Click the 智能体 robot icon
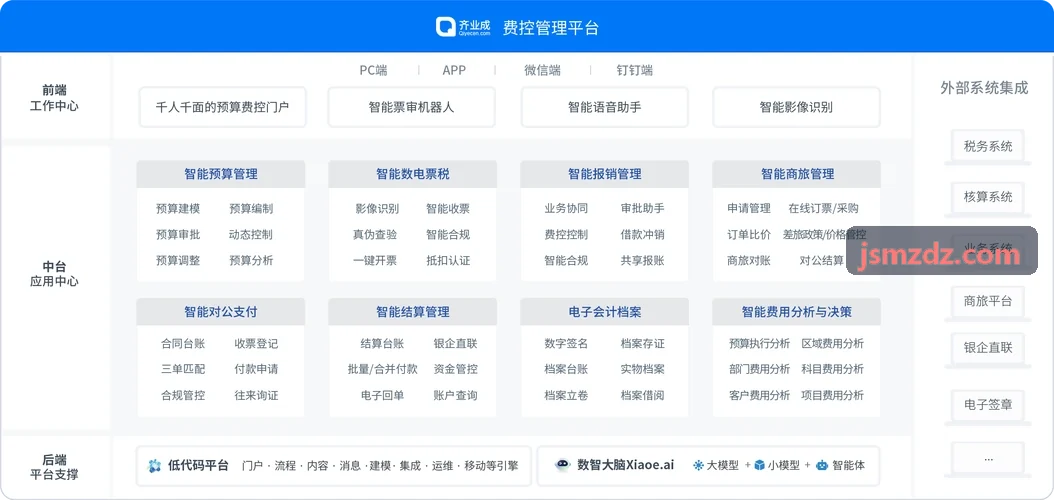Image resolution: width=1054 pixels, height=500 pixels. point(821,465)
